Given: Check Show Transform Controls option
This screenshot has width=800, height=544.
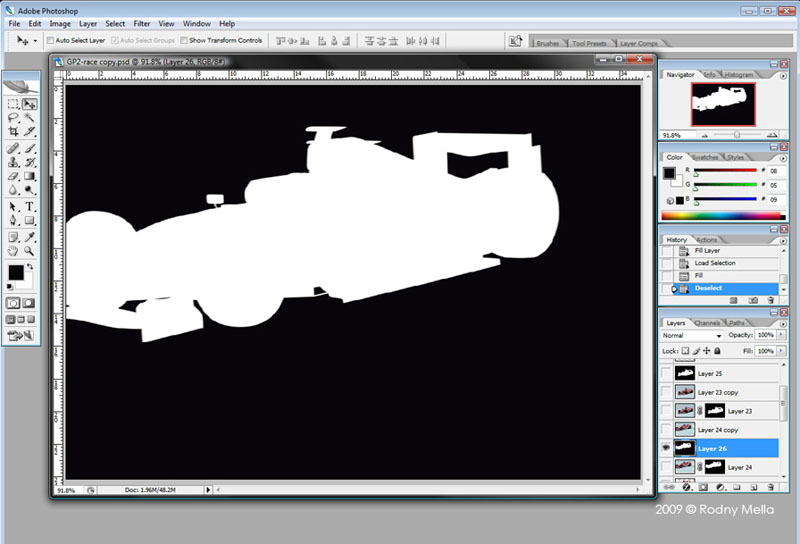Looking at the screenshot, I should click(184, 41).
